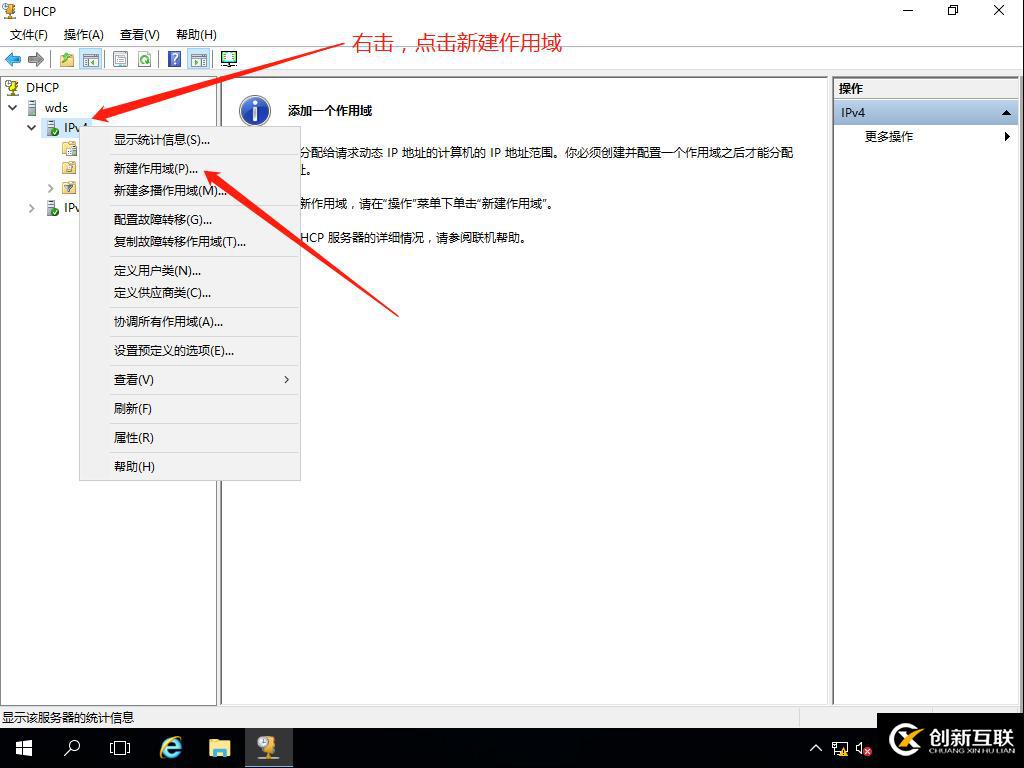1024x768 pixels.
Task: Expand the IPv6 node in the left tree
Action: tap(30, 208)
